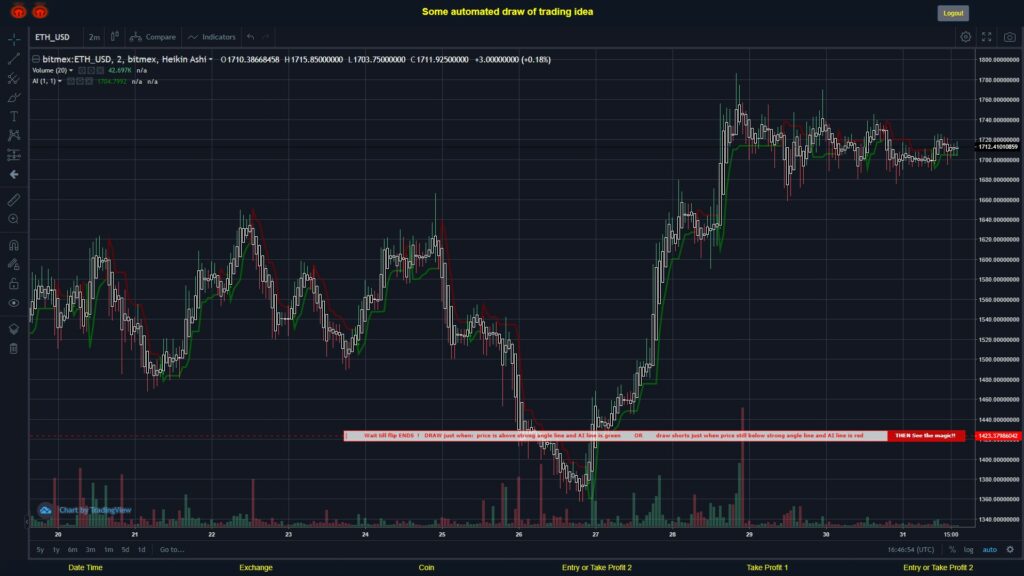The image size is (1024, 576).
Task: Open the Volume (20) indicator's settings
Action: tap(91, 71)
